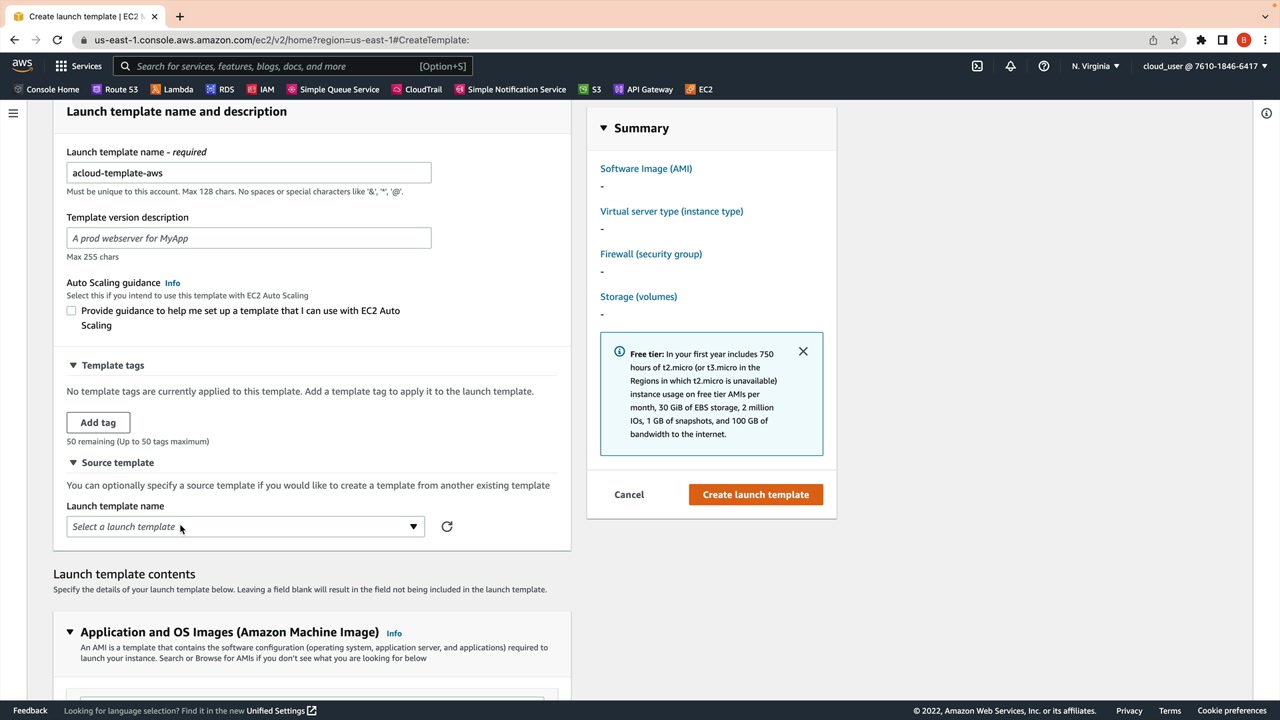This screenshot has height=720, width=1280.
Task: Enable Auto Scaling guidance checkbox
Action: (71, 311)
